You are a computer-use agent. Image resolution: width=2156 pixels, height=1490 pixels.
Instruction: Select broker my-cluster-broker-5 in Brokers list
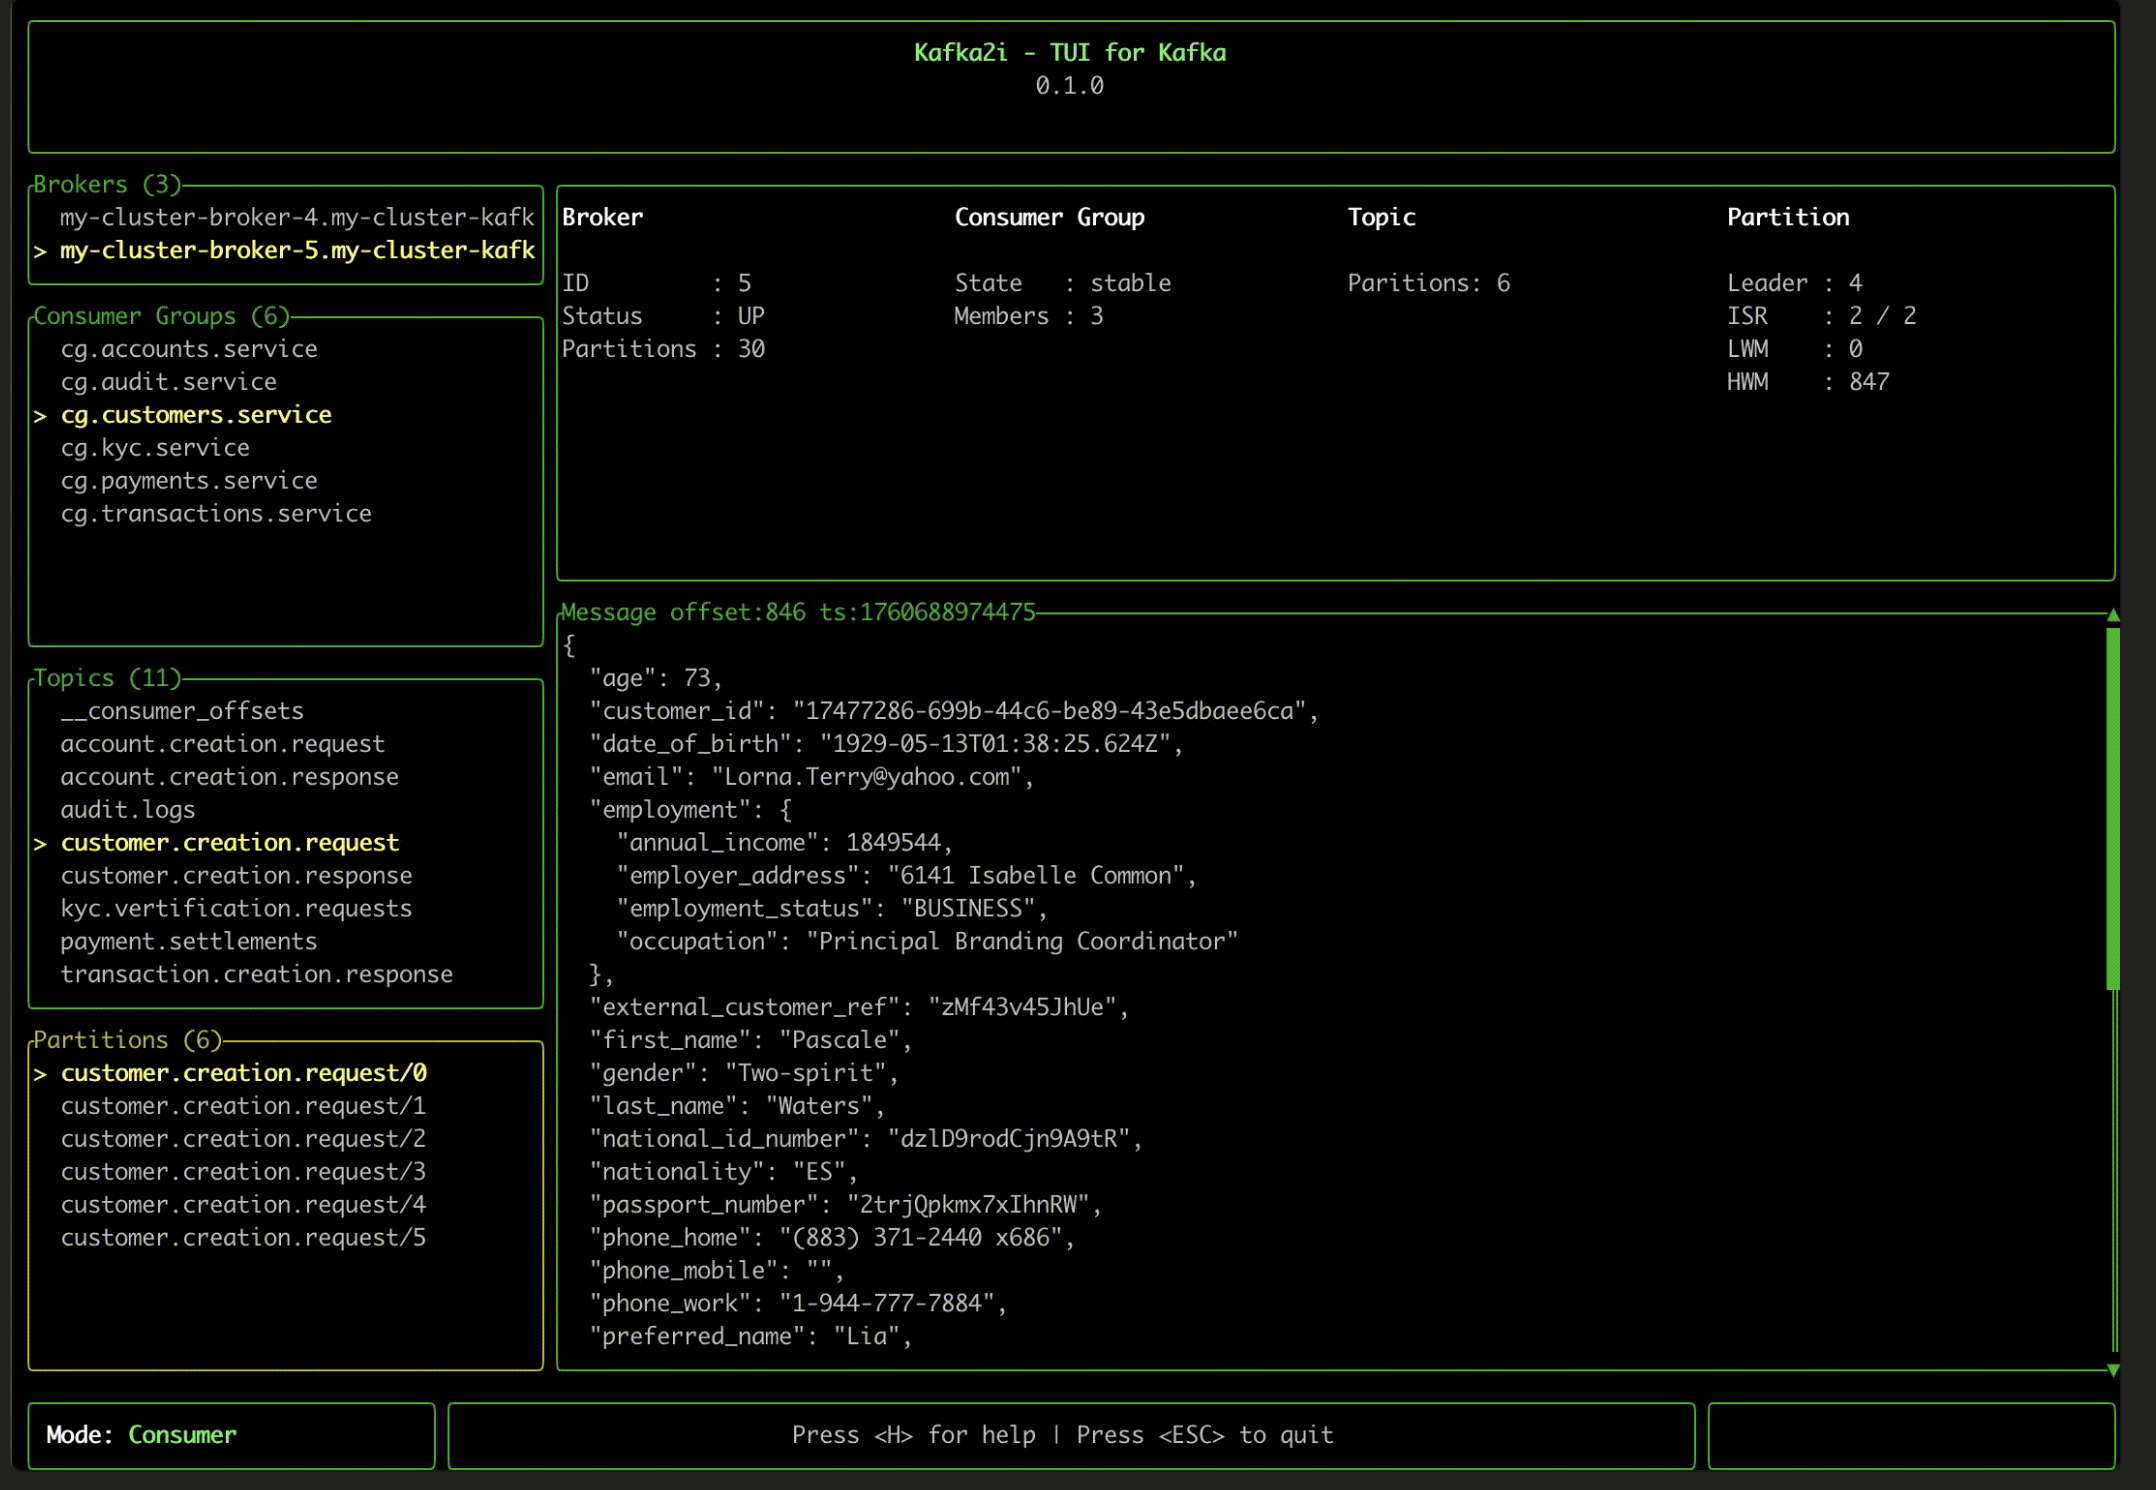pyautogui.click(x=297, y=250)
